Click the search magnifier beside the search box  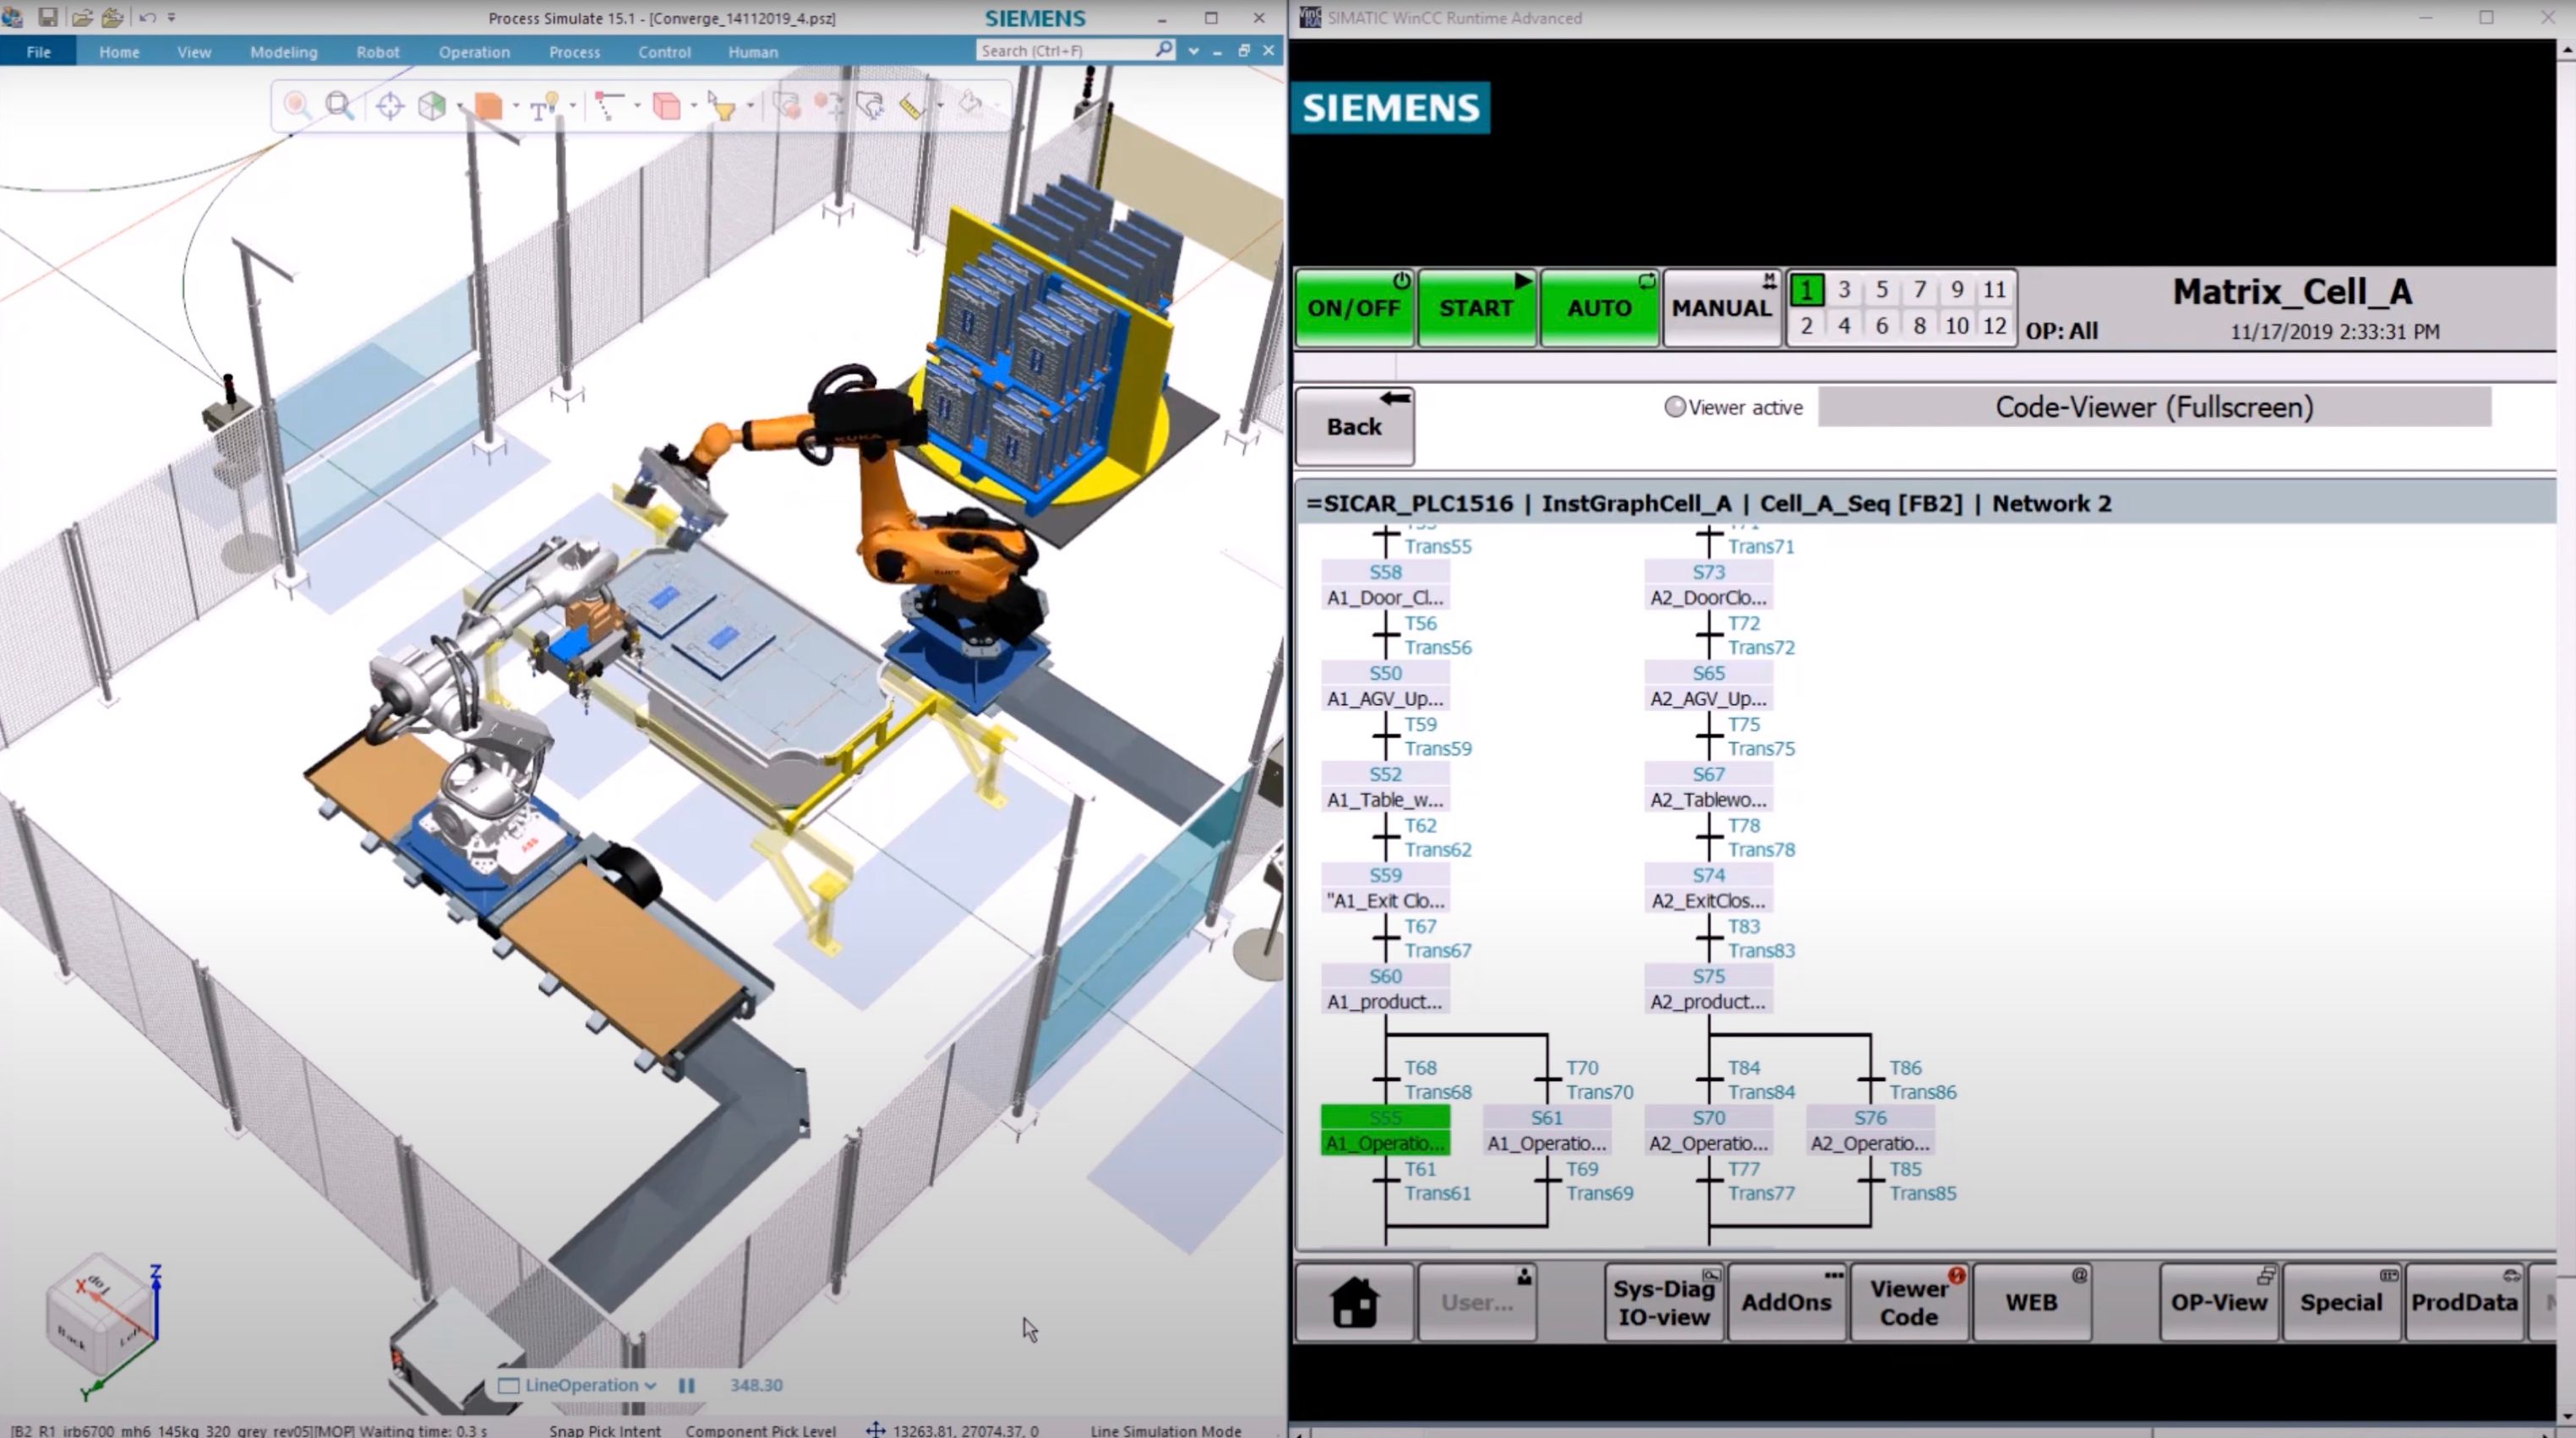point(1163,49)
